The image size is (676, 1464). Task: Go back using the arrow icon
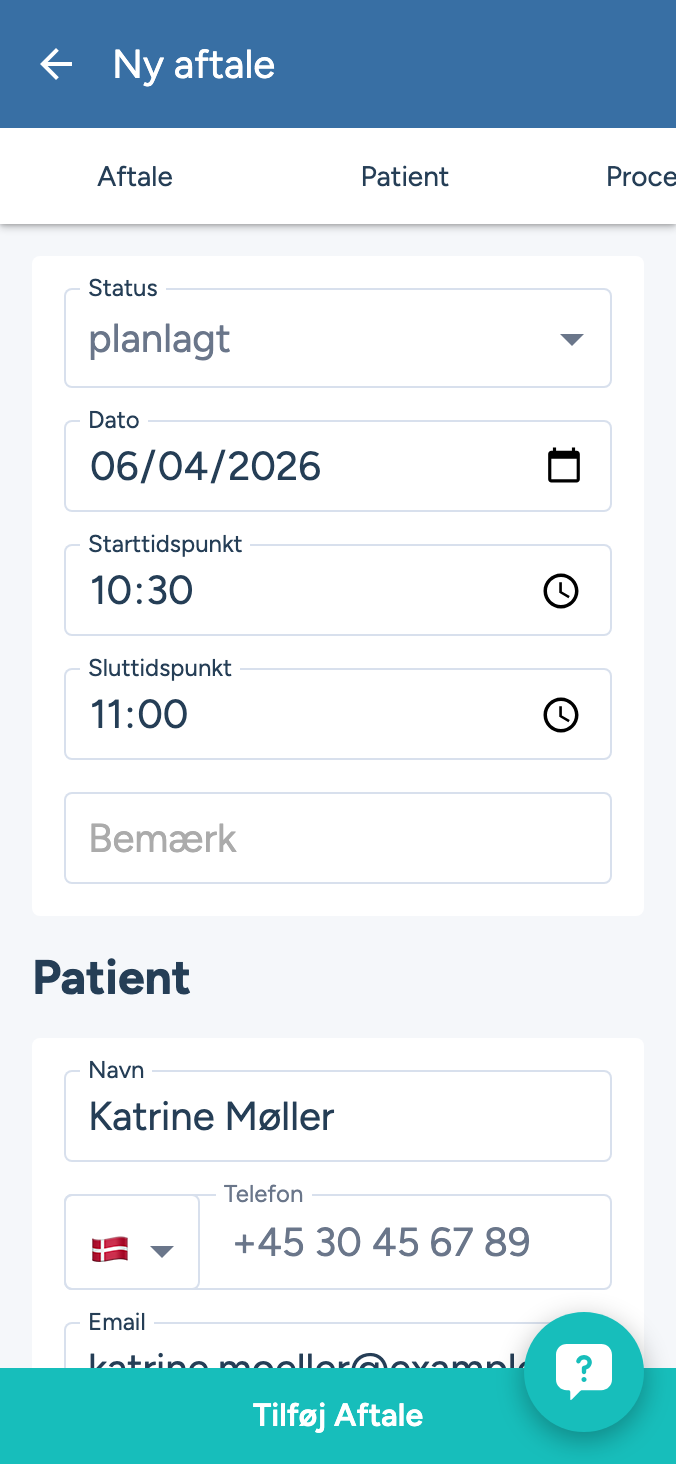56,65
